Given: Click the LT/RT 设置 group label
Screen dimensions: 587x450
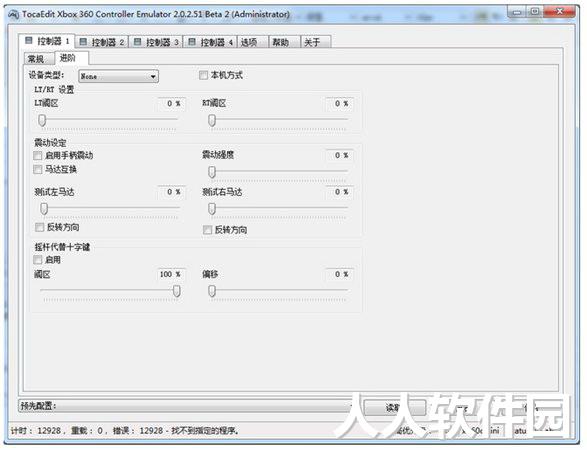Looking at the screenshot, I should (54, 89).
